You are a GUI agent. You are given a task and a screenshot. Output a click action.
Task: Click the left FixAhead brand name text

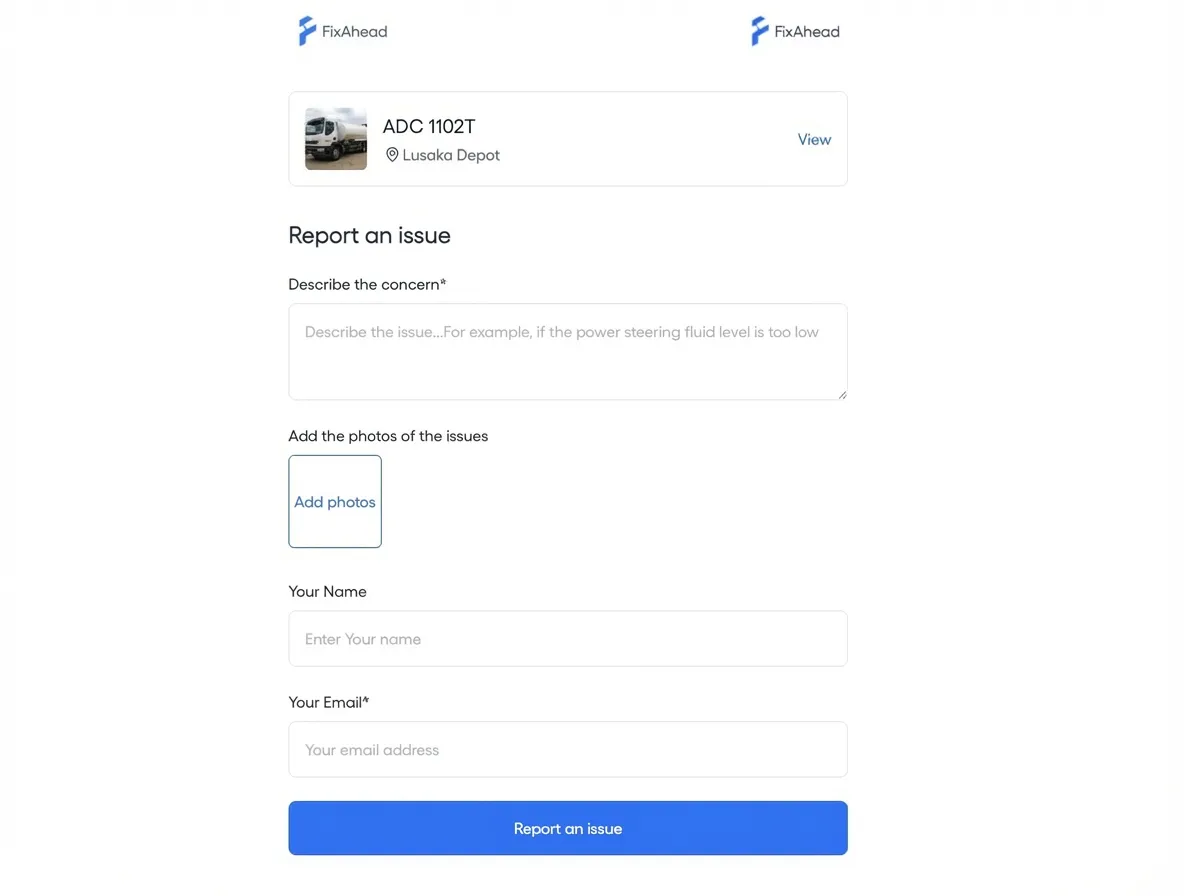click(354, 31)
